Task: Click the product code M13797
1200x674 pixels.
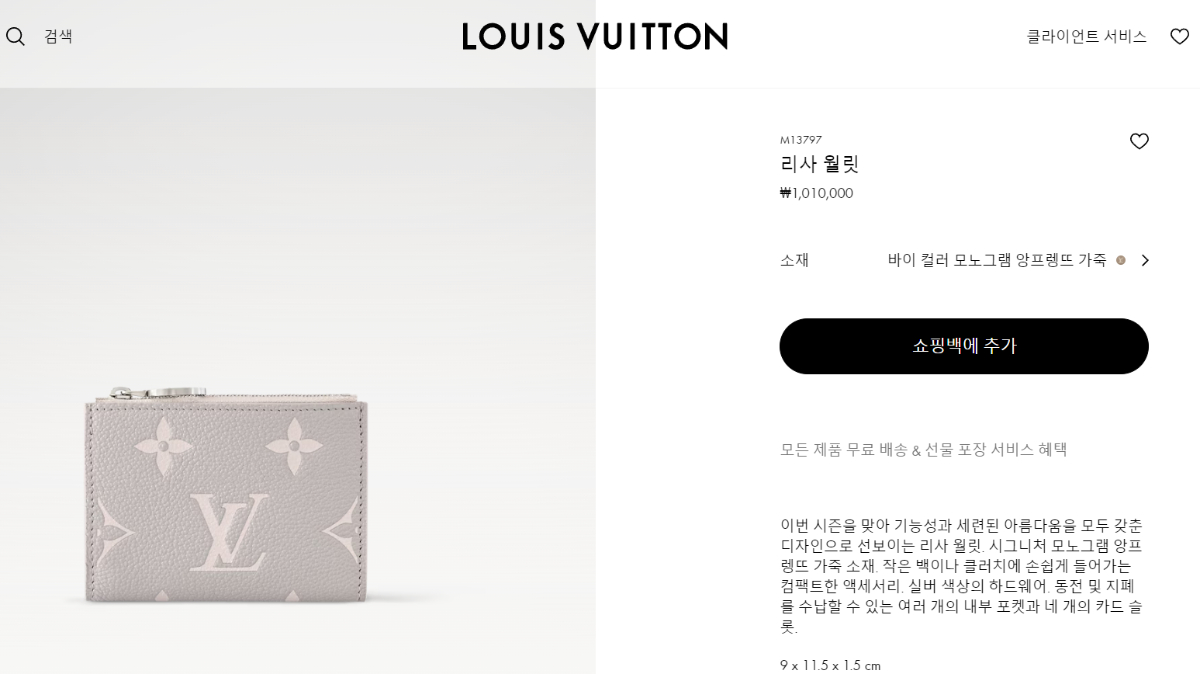Action: [x=801, y=140]
